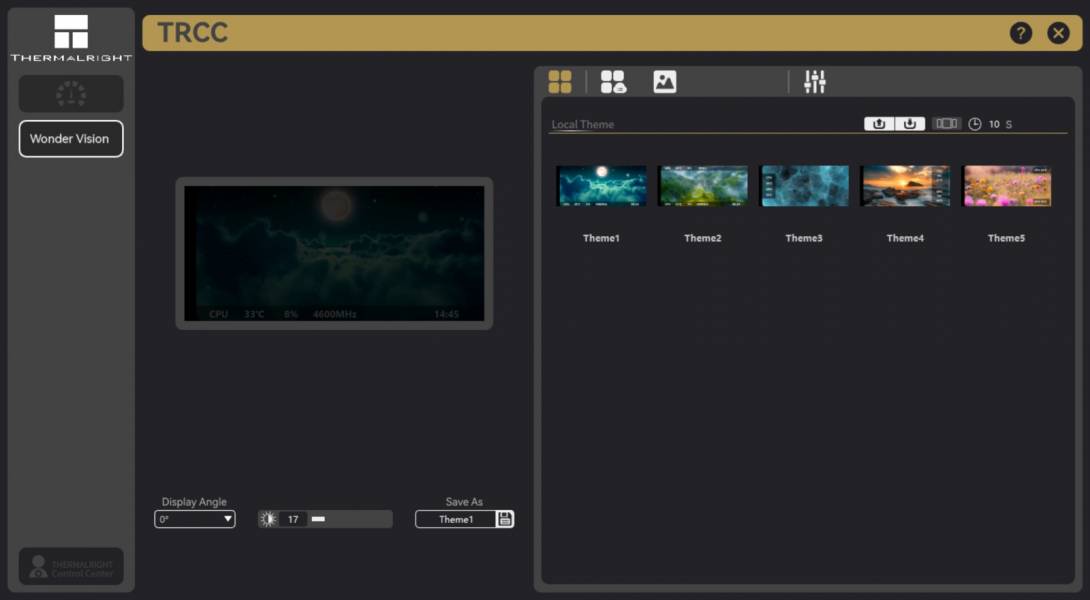Toggle the theme slideshow carousel button
Screen dimensions: 1090x600
click(946, 124)
